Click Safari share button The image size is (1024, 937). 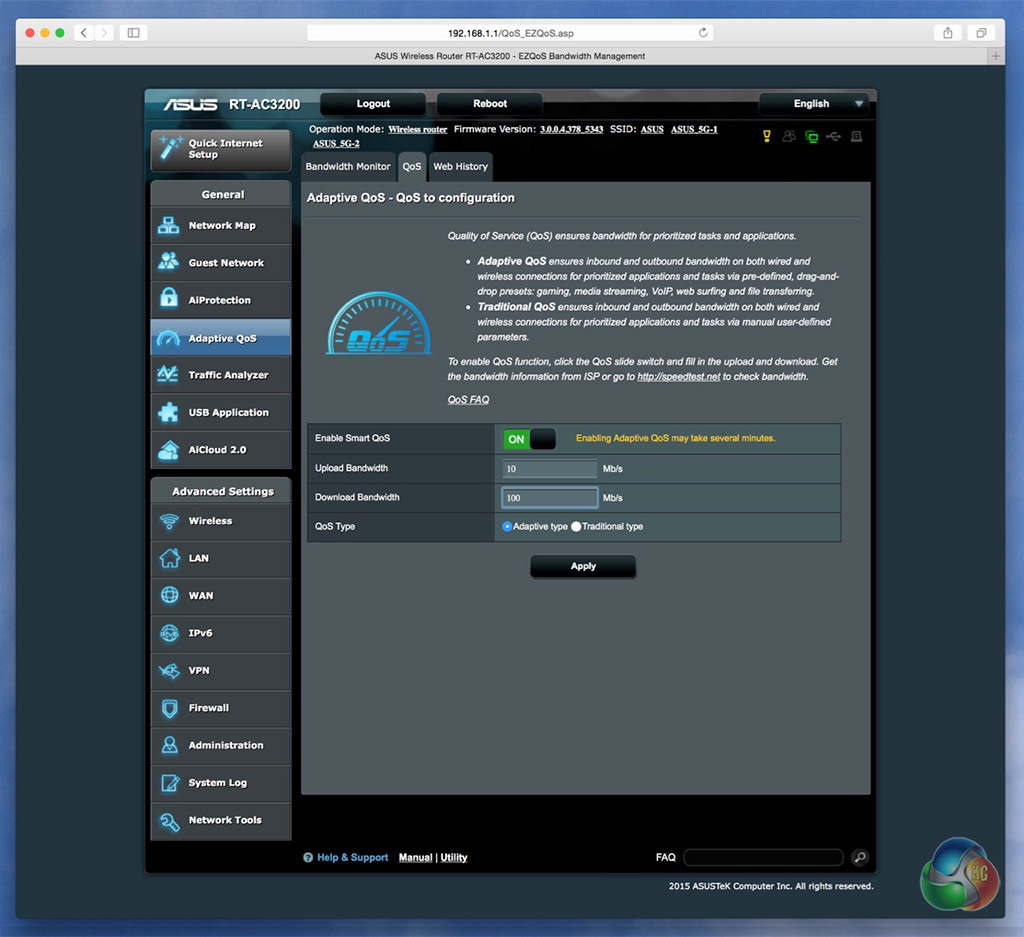(x=948, y=33)
